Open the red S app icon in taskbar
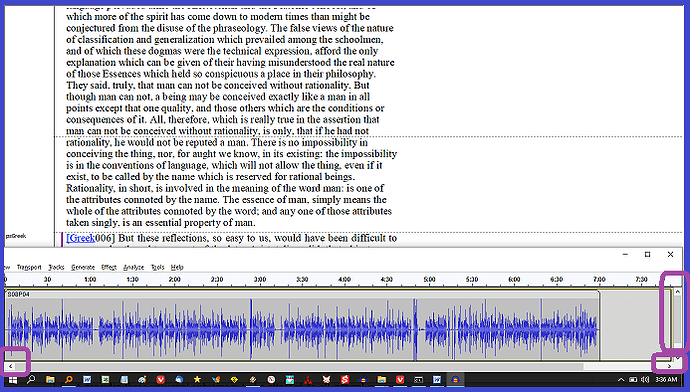The height and width of the screenshot is (392, 690). tap(345, 379)
